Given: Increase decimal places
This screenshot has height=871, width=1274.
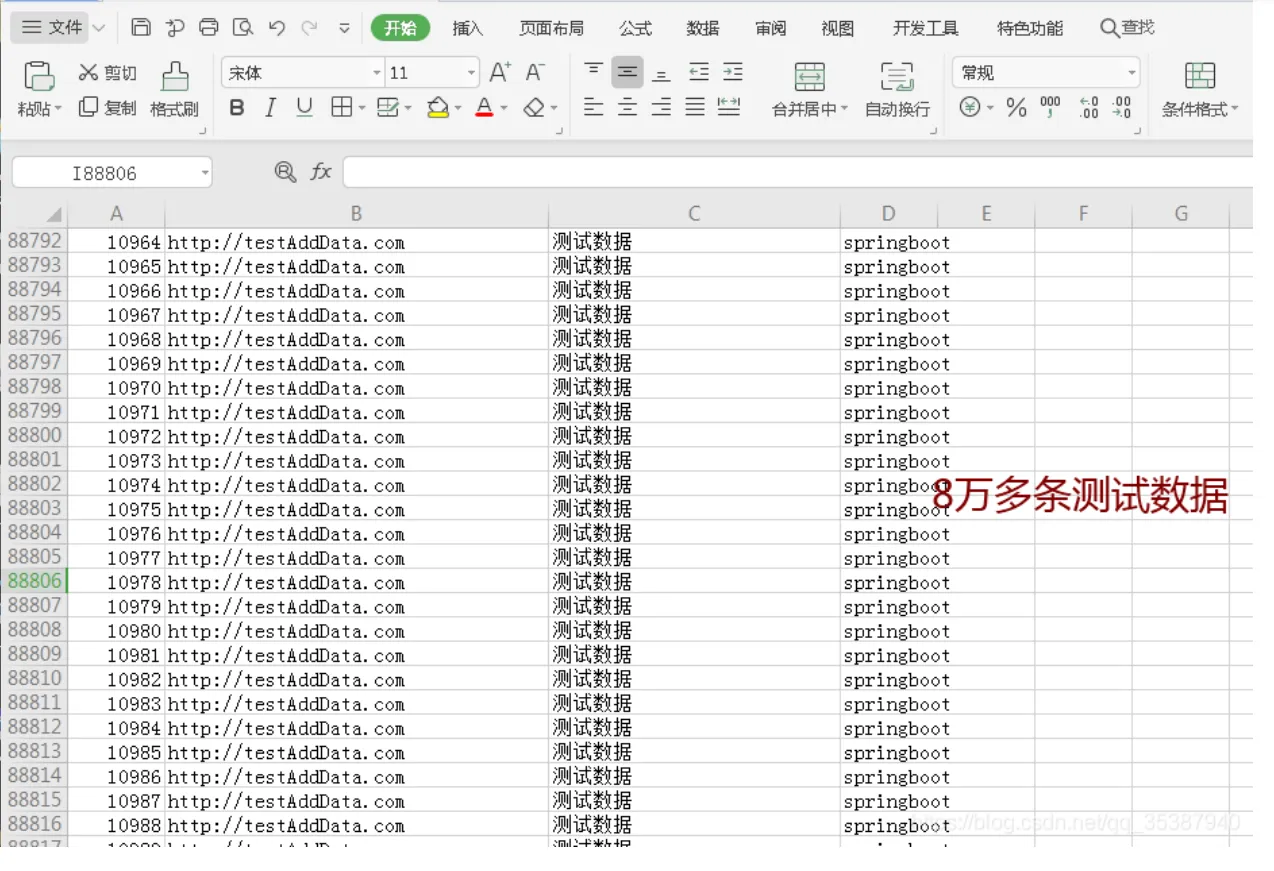Looking at the screenshot, I should tap(1089, 107).
